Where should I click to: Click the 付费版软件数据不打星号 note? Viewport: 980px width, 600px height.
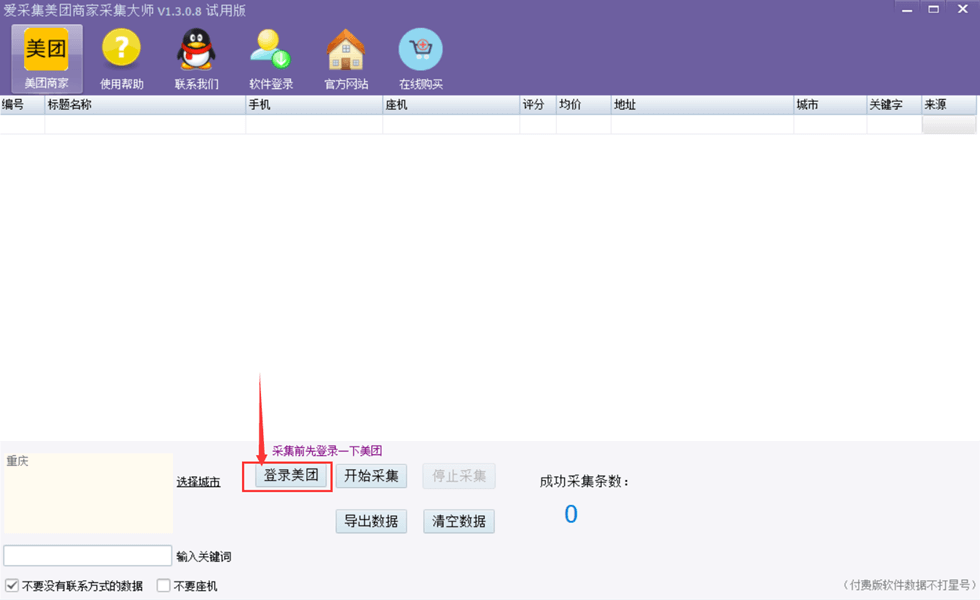click(909, 585)
